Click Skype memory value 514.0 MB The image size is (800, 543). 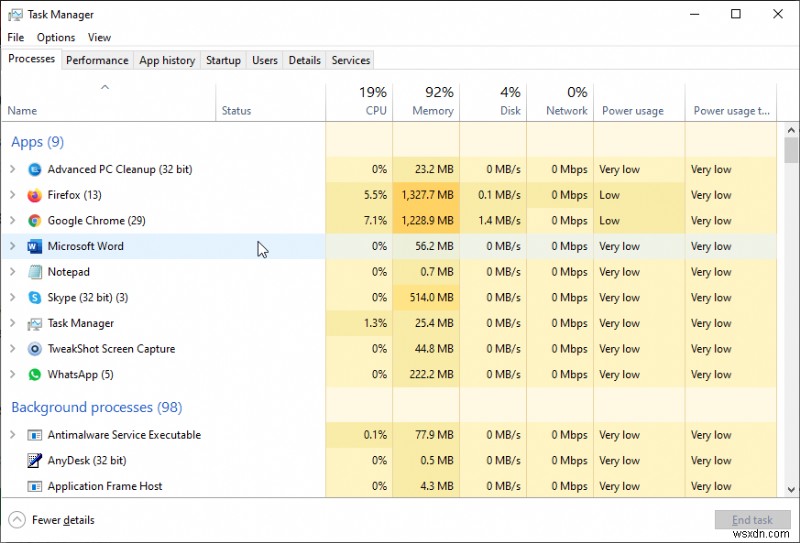432,298
